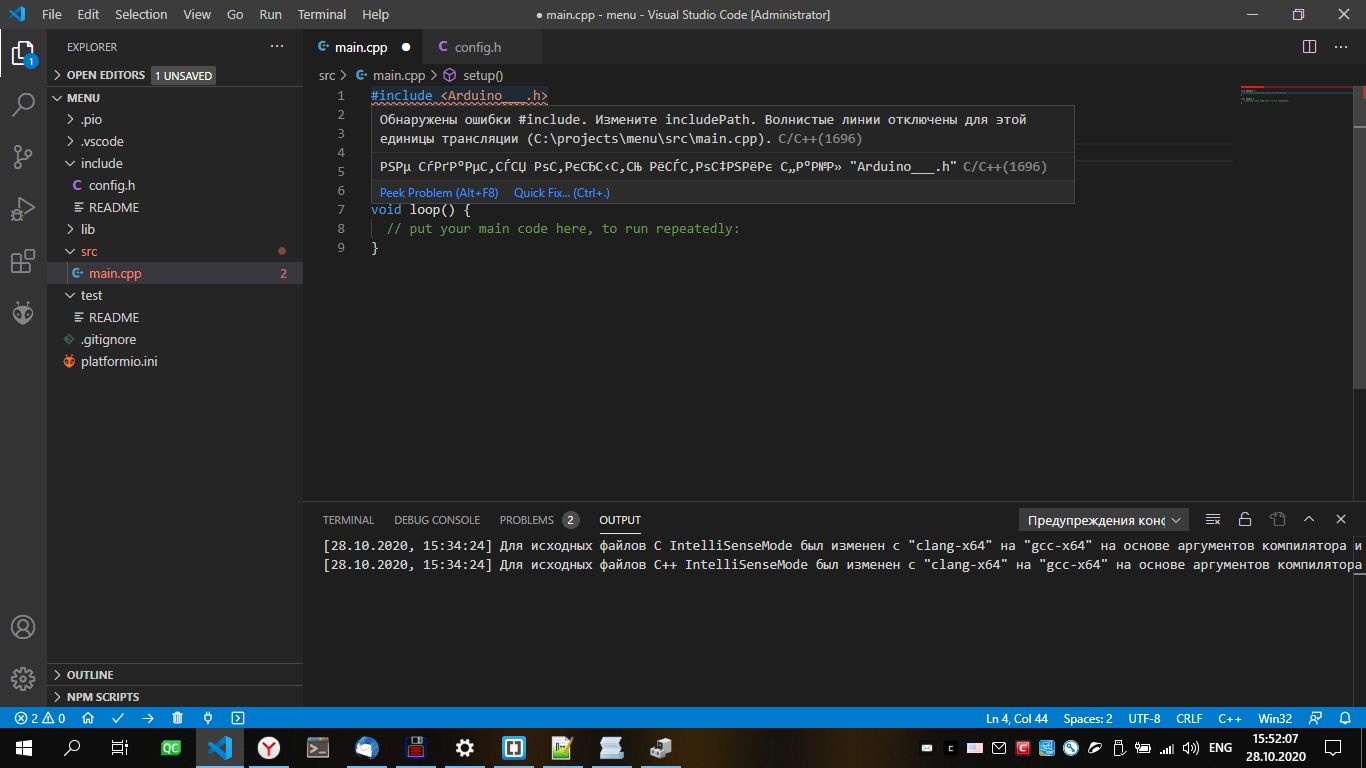Expand the .vscode folder

point(175,141)
